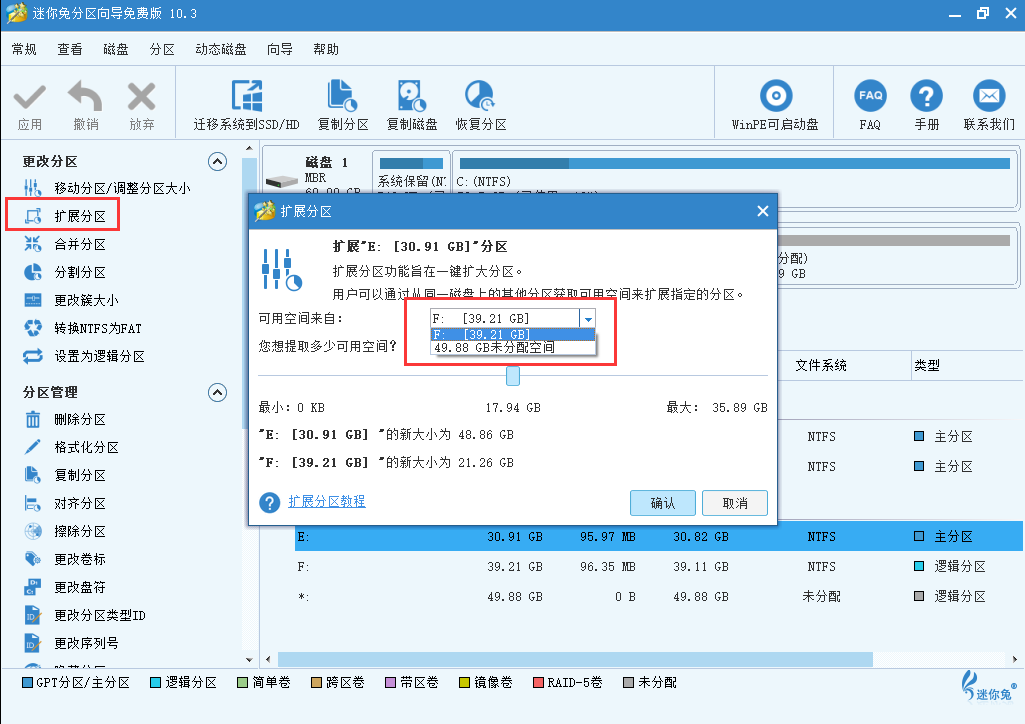
Task: Select the F: partition row in list
Action: tap(659, 567)
